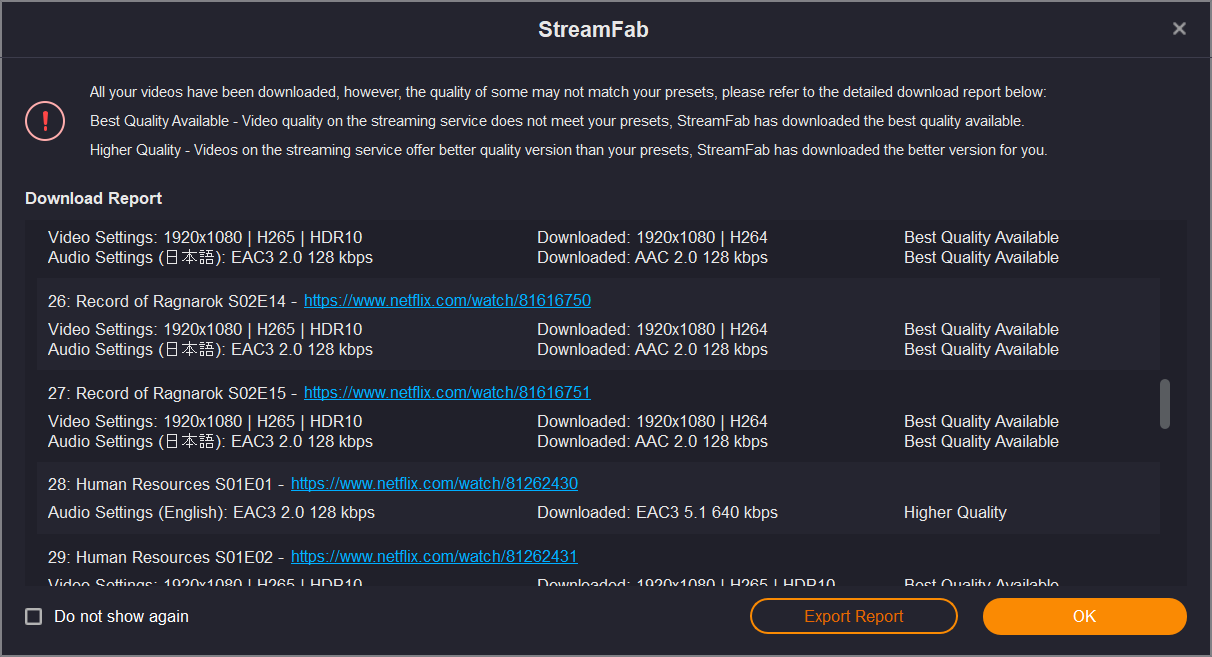Image resolution: width=1212 pixels, height=657 pixels.
Task: Click the 'Higher Quality' status label
Action: (x=955, y=512)
